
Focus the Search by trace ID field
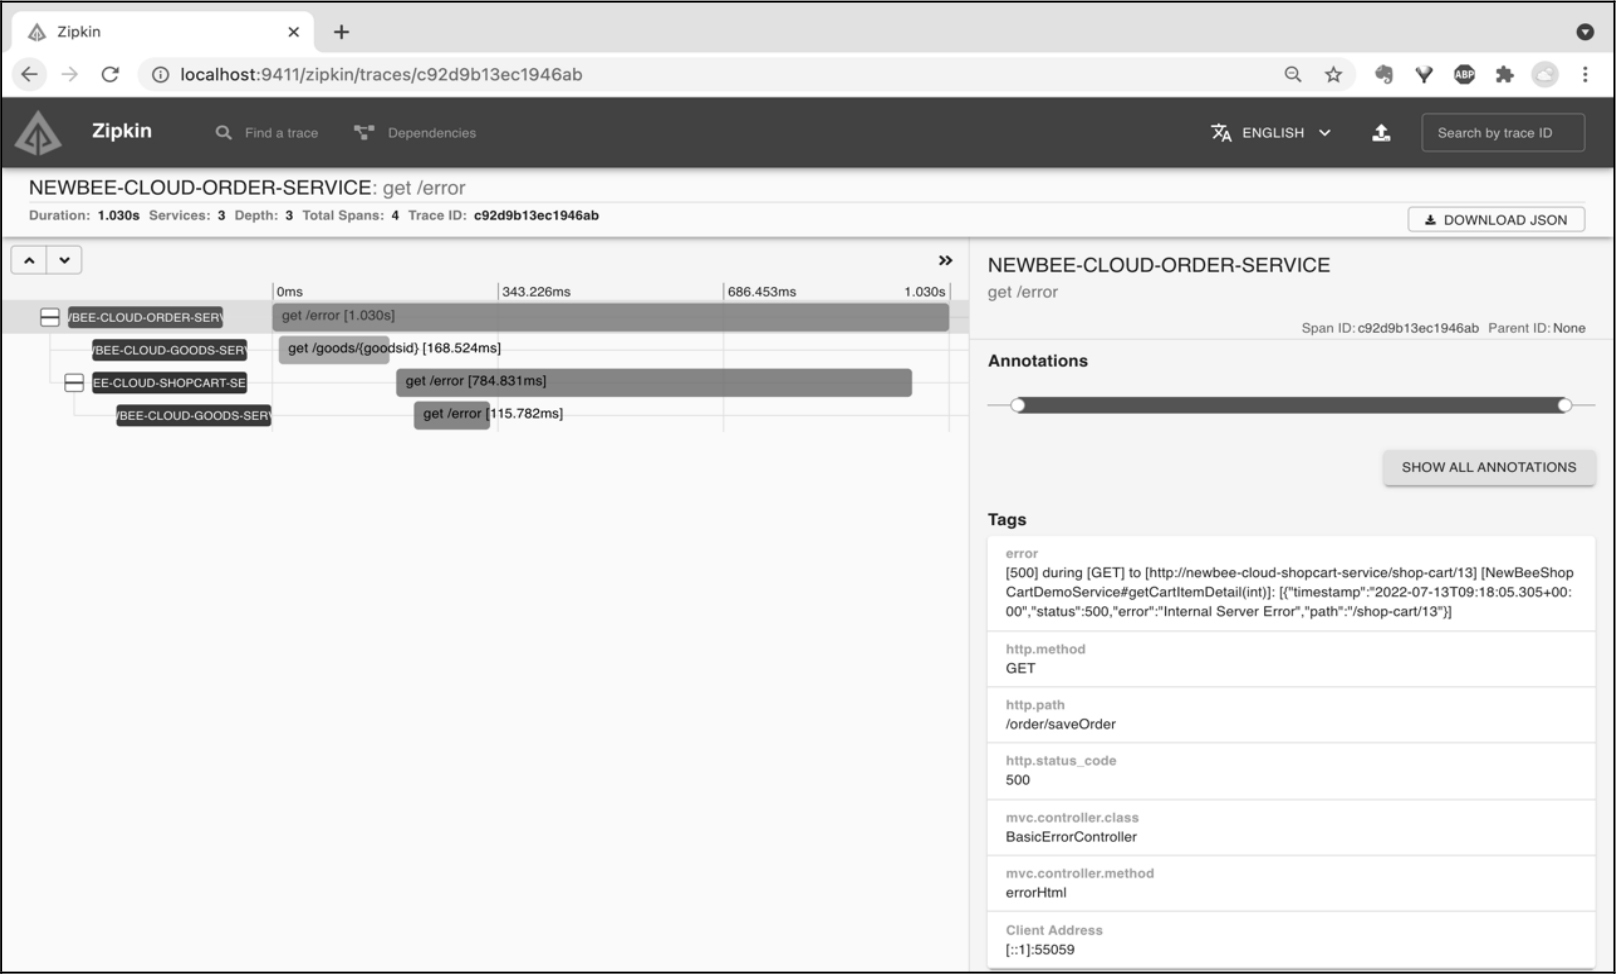pos(1503,133)
